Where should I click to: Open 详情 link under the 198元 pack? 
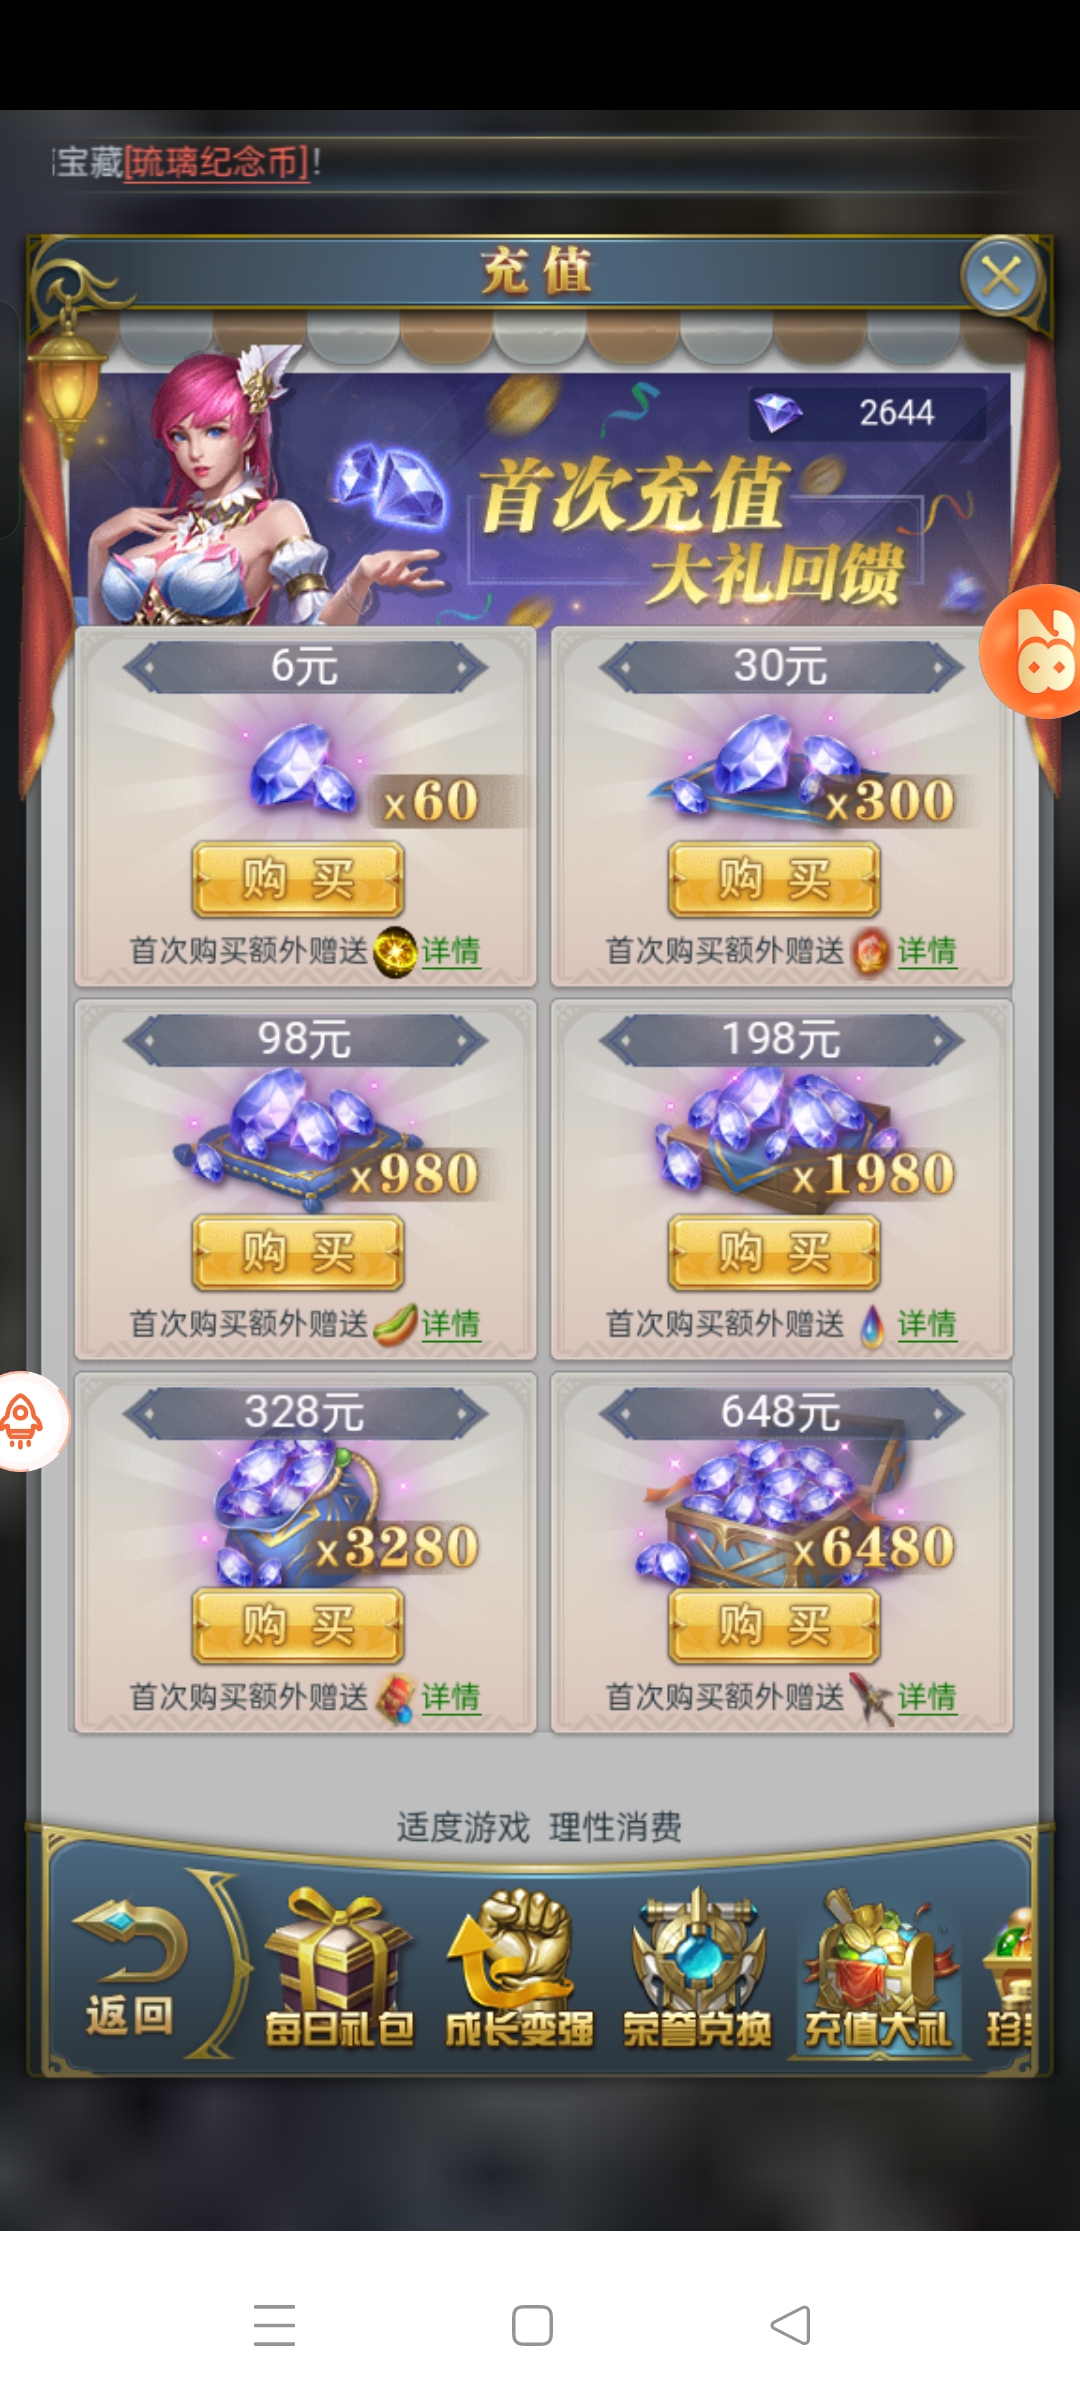[927, 1324]
